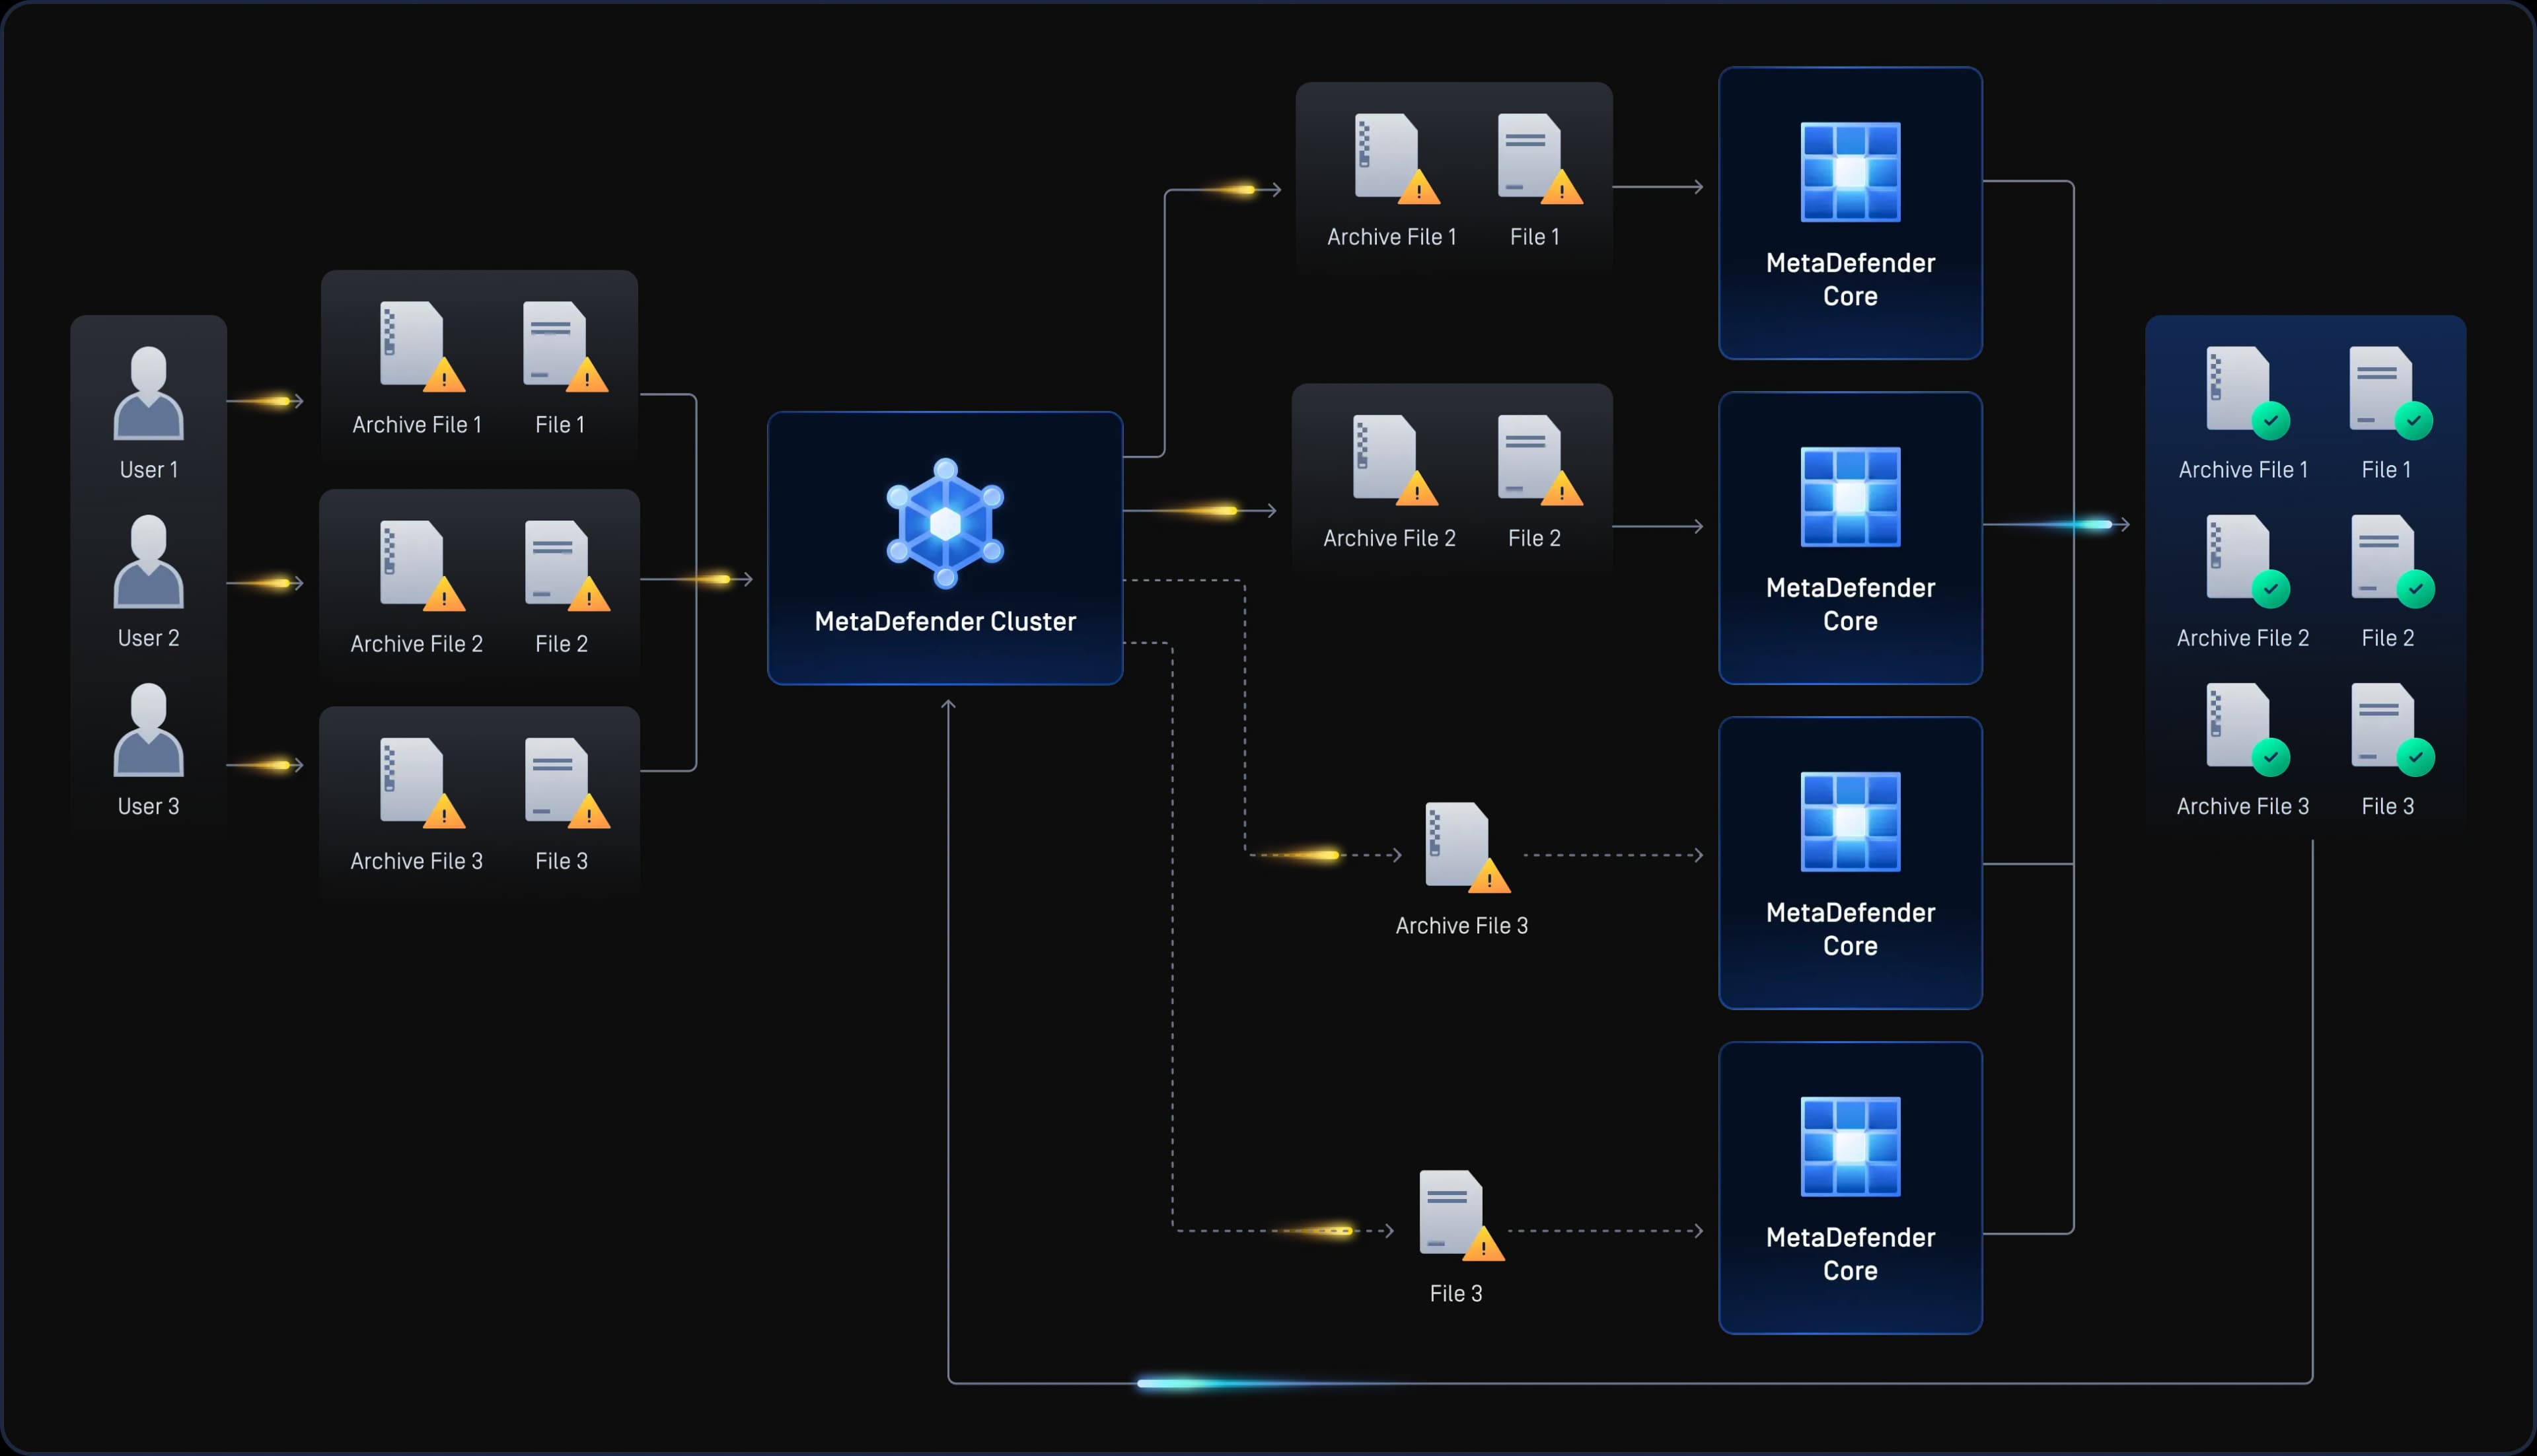Screen dimensions: 2537x1456
Task: Select the warning File 1 icon beside User 1
Action: tap(565, 347)
